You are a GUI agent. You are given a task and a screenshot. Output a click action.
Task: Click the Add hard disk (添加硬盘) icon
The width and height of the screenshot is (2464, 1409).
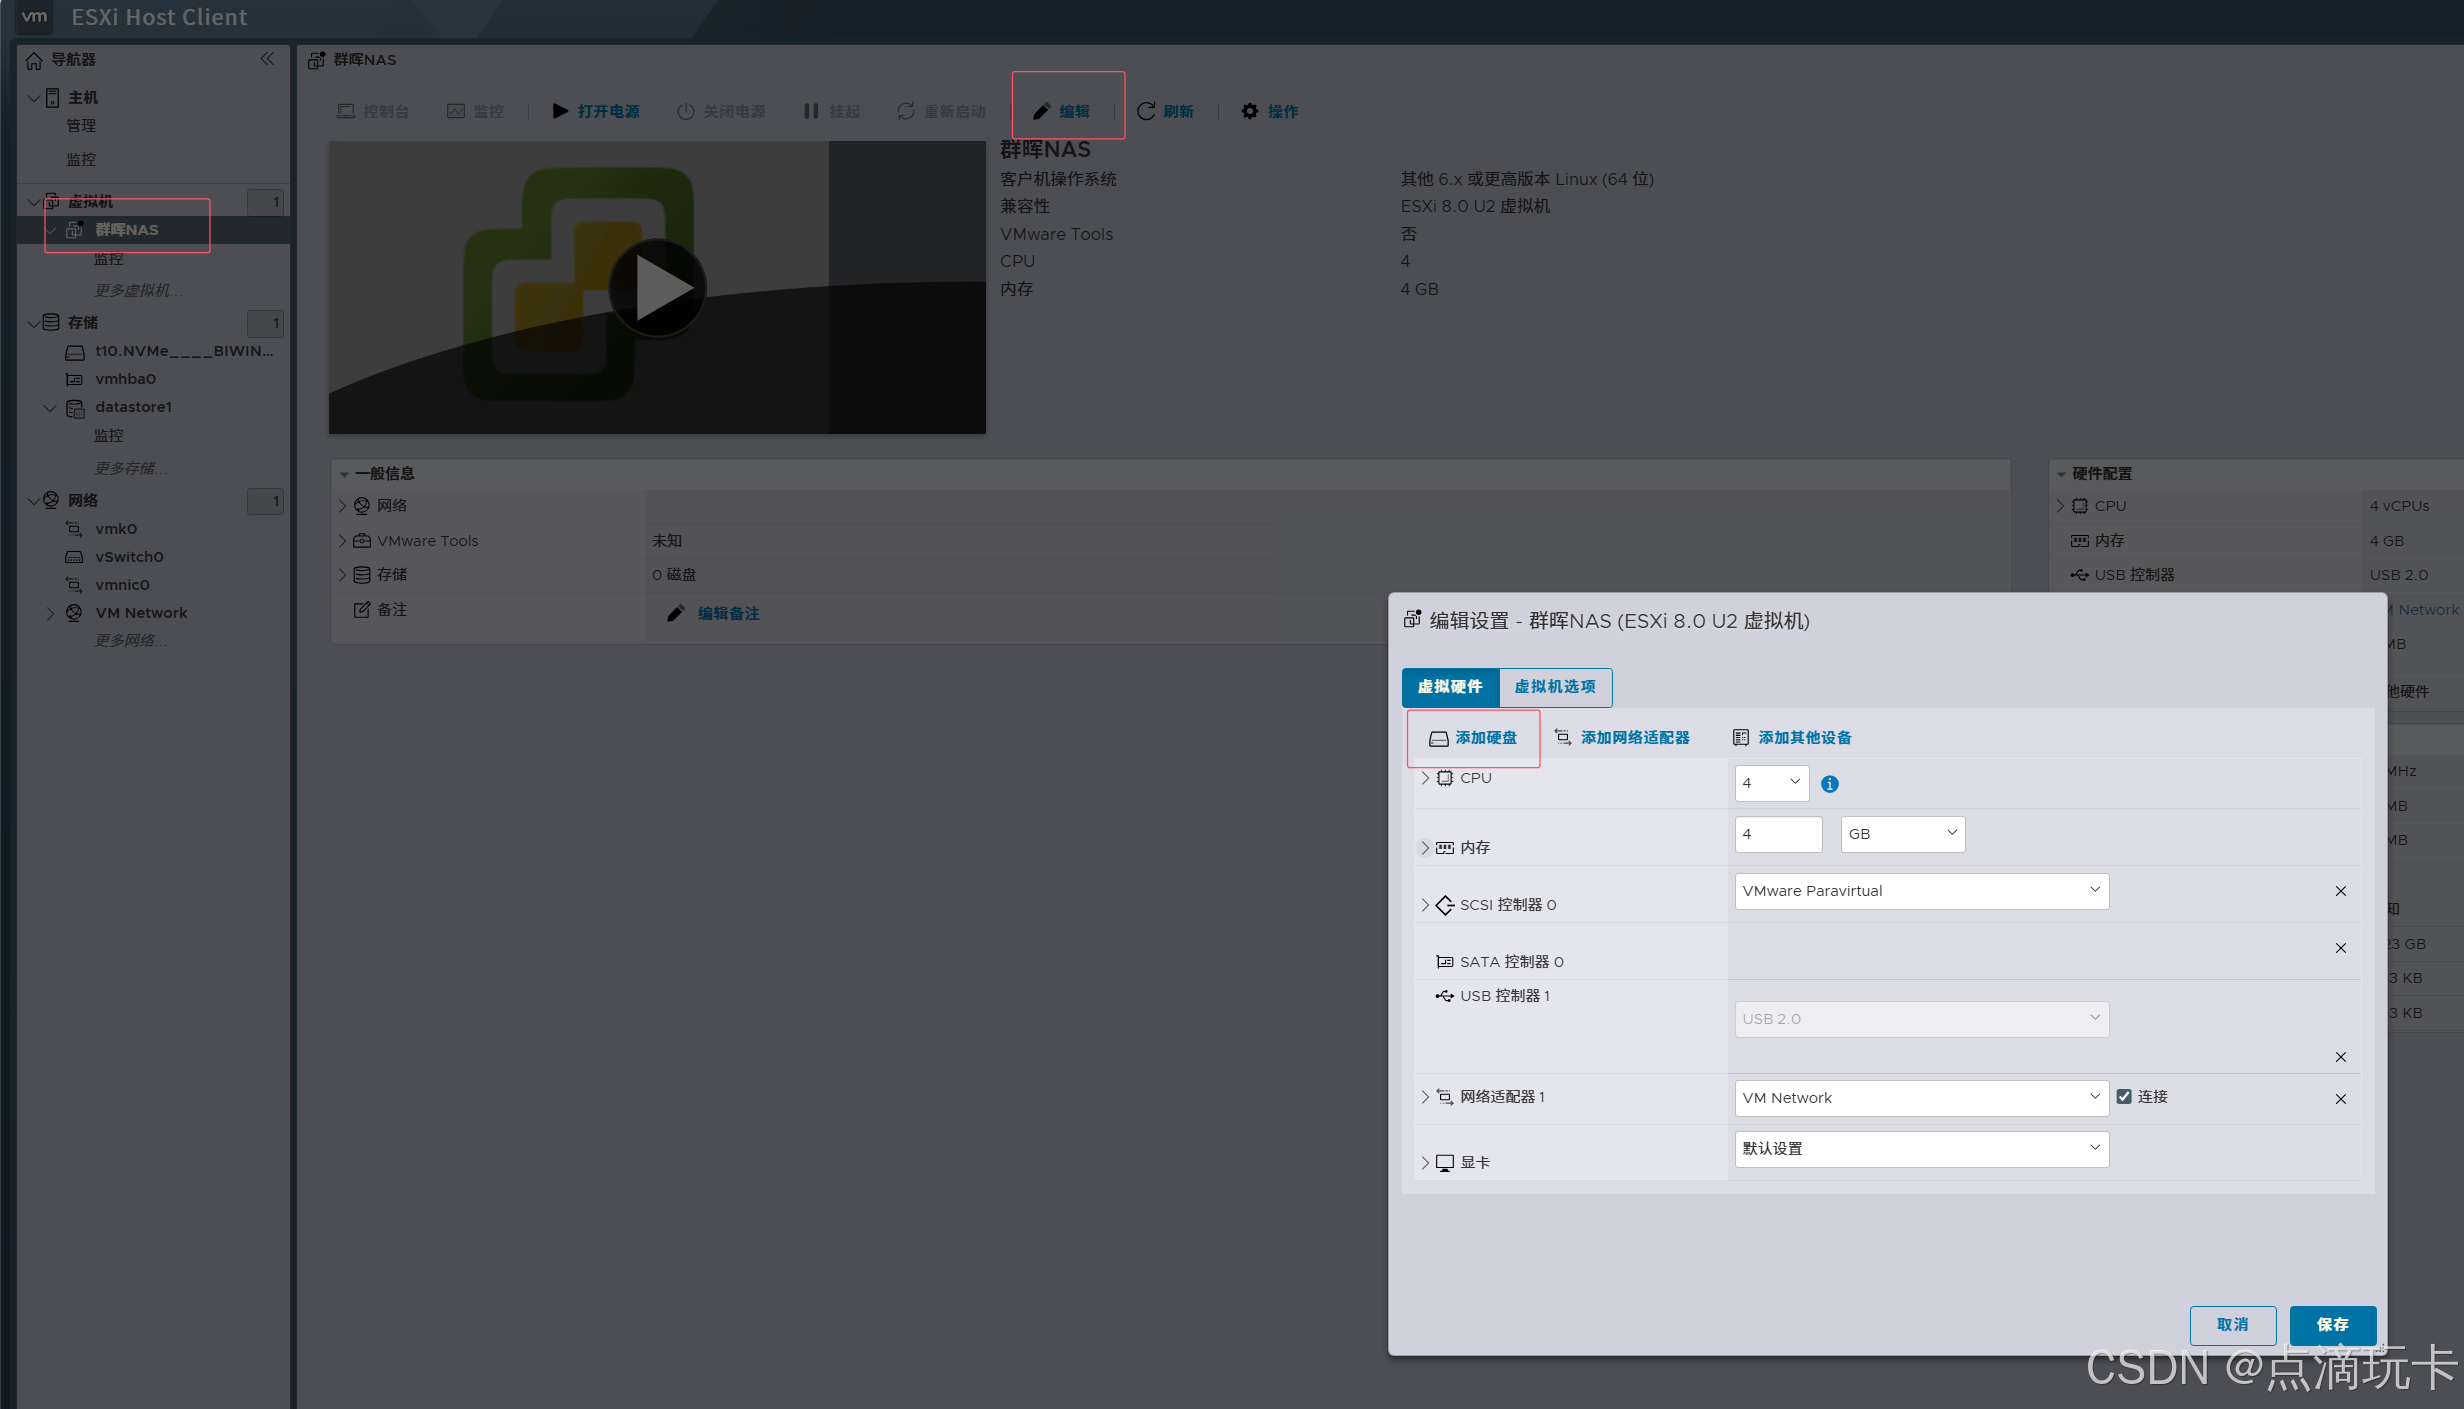tap(1438, 738)
